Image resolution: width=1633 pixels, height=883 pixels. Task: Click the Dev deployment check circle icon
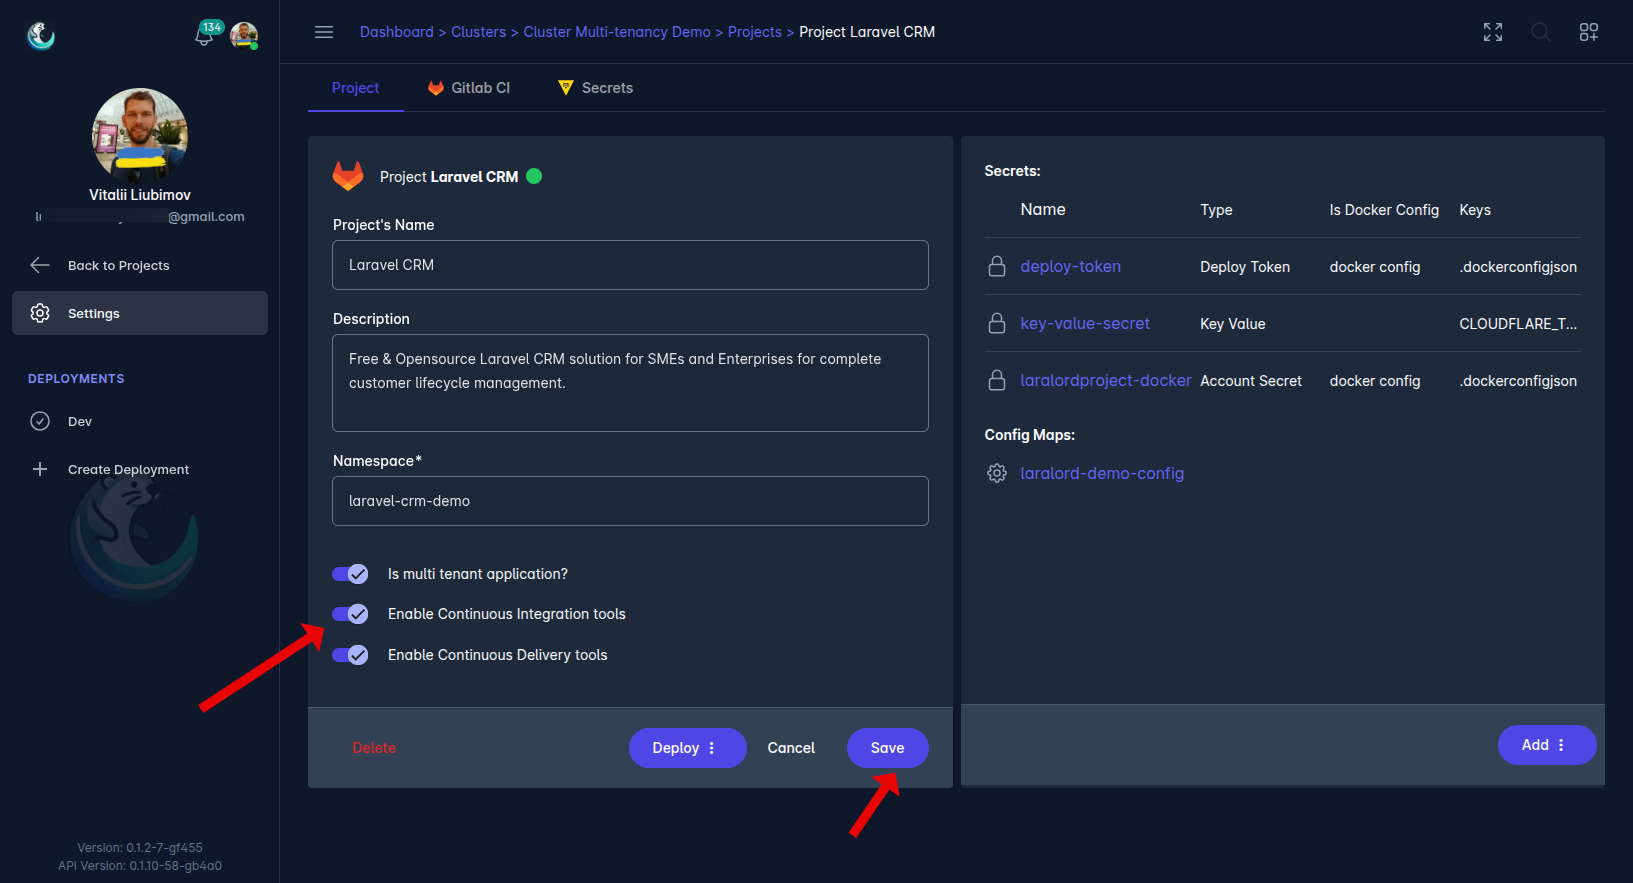[40, 421]
